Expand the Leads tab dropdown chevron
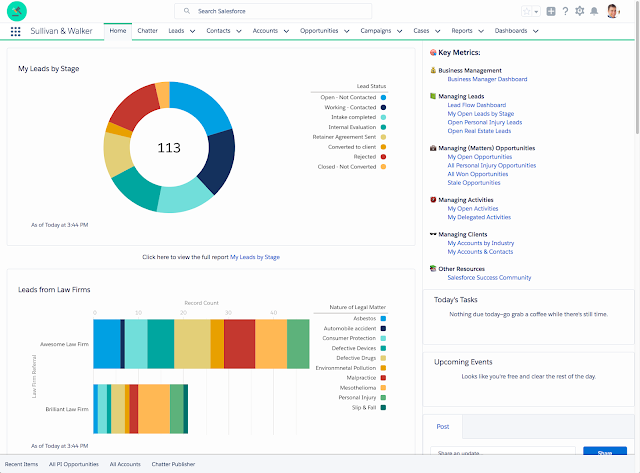The image size is (640, 473). (x=192, y=31)
